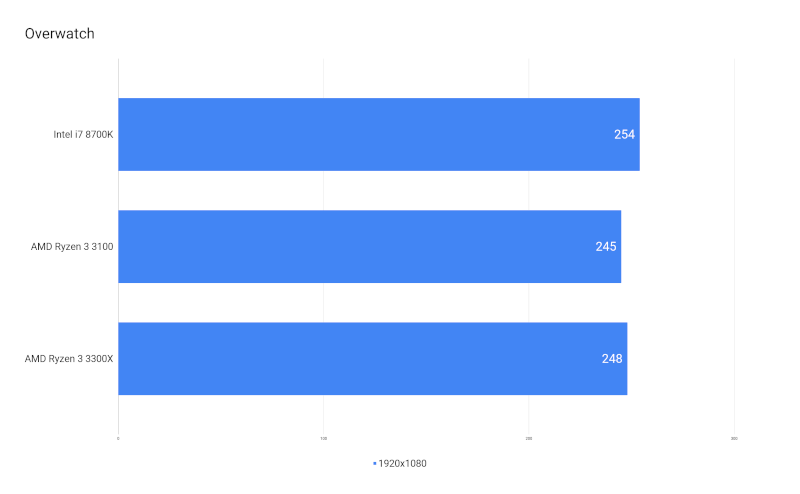800x494 pixels.
Task: Click the white gap between top two bars
Action: [379, 190]
